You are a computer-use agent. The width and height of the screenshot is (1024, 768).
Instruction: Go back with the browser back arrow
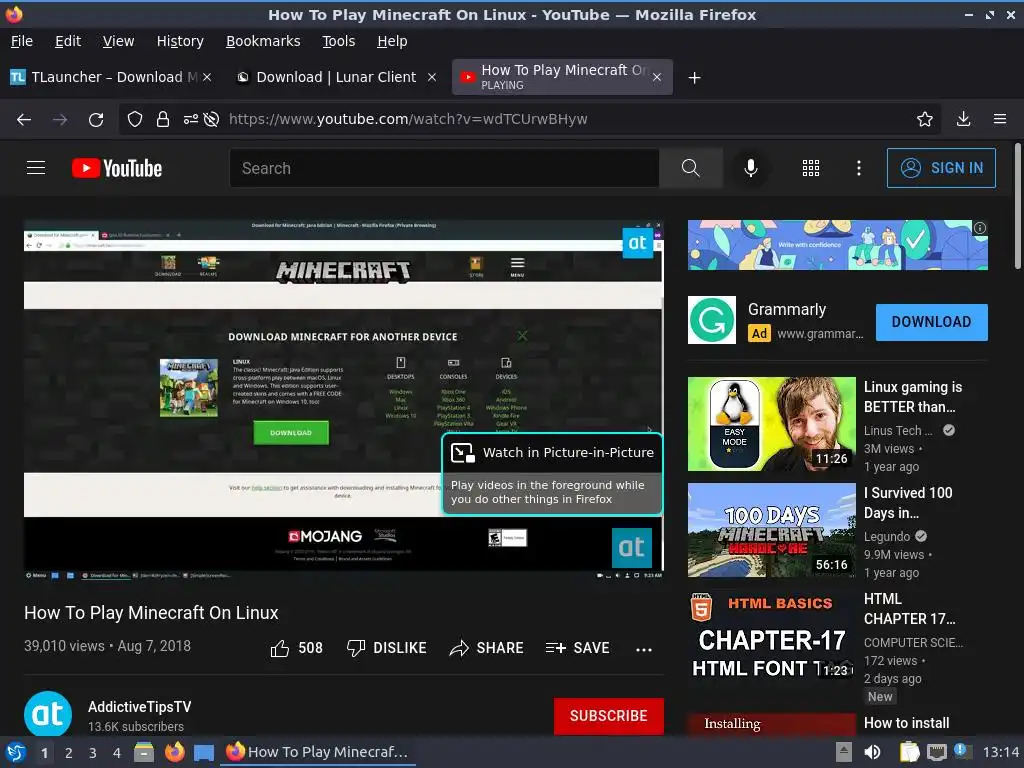(24, 120)
